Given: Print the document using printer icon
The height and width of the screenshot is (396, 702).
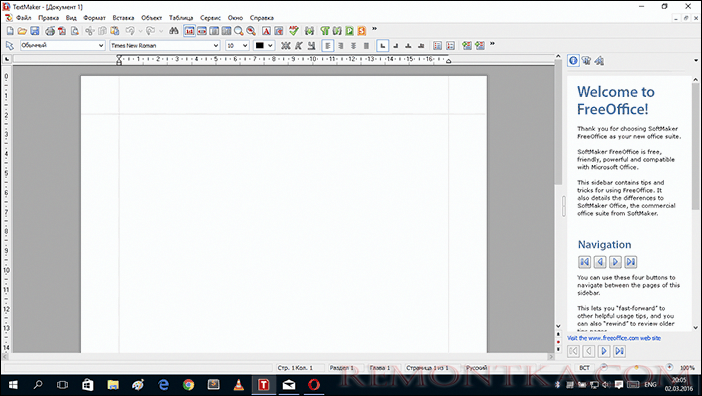Looking at the screenshot, I should point(50,30).
